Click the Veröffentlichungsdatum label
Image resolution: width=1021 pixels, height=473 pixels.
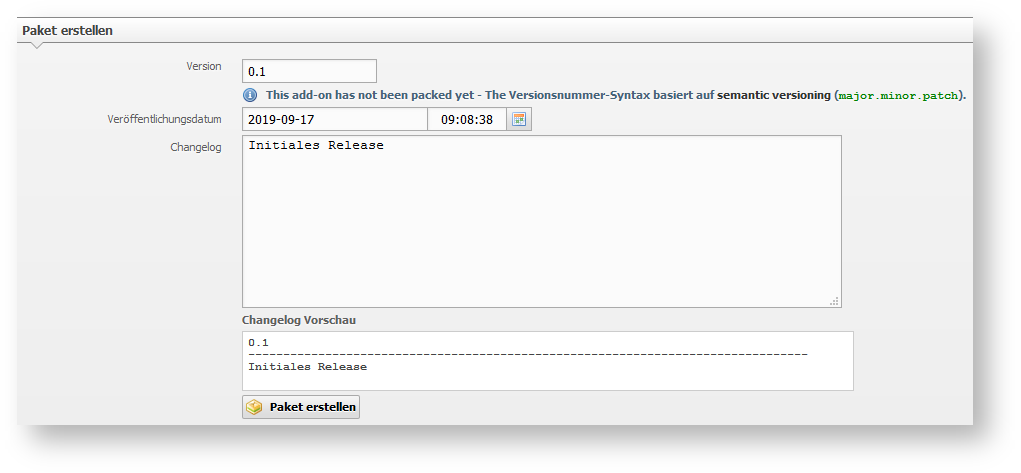pyautogui.click(x=165, y=119)
